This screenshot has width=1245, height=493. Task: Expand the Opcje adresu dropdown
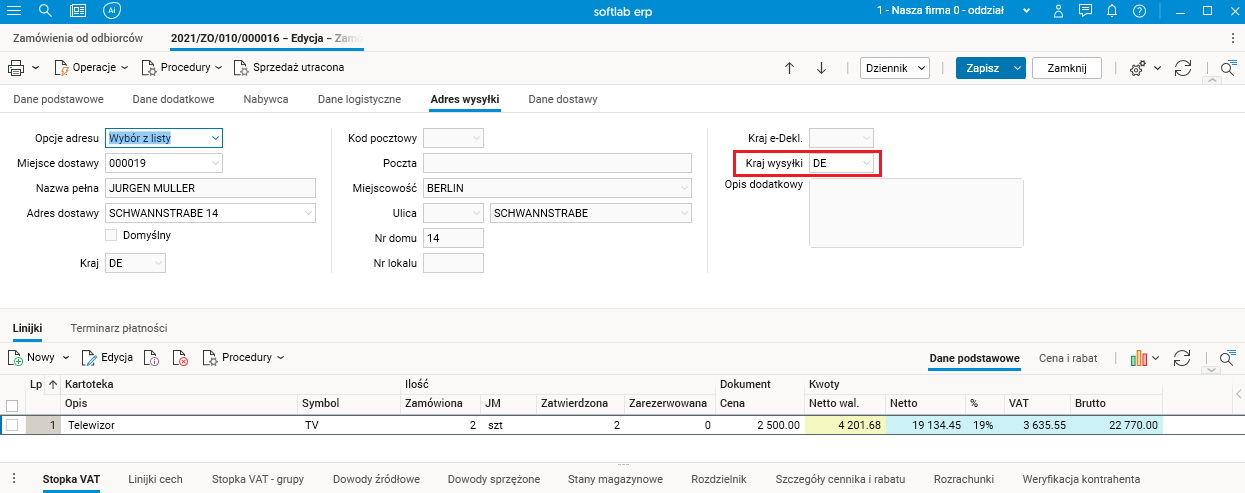[215, 138]
